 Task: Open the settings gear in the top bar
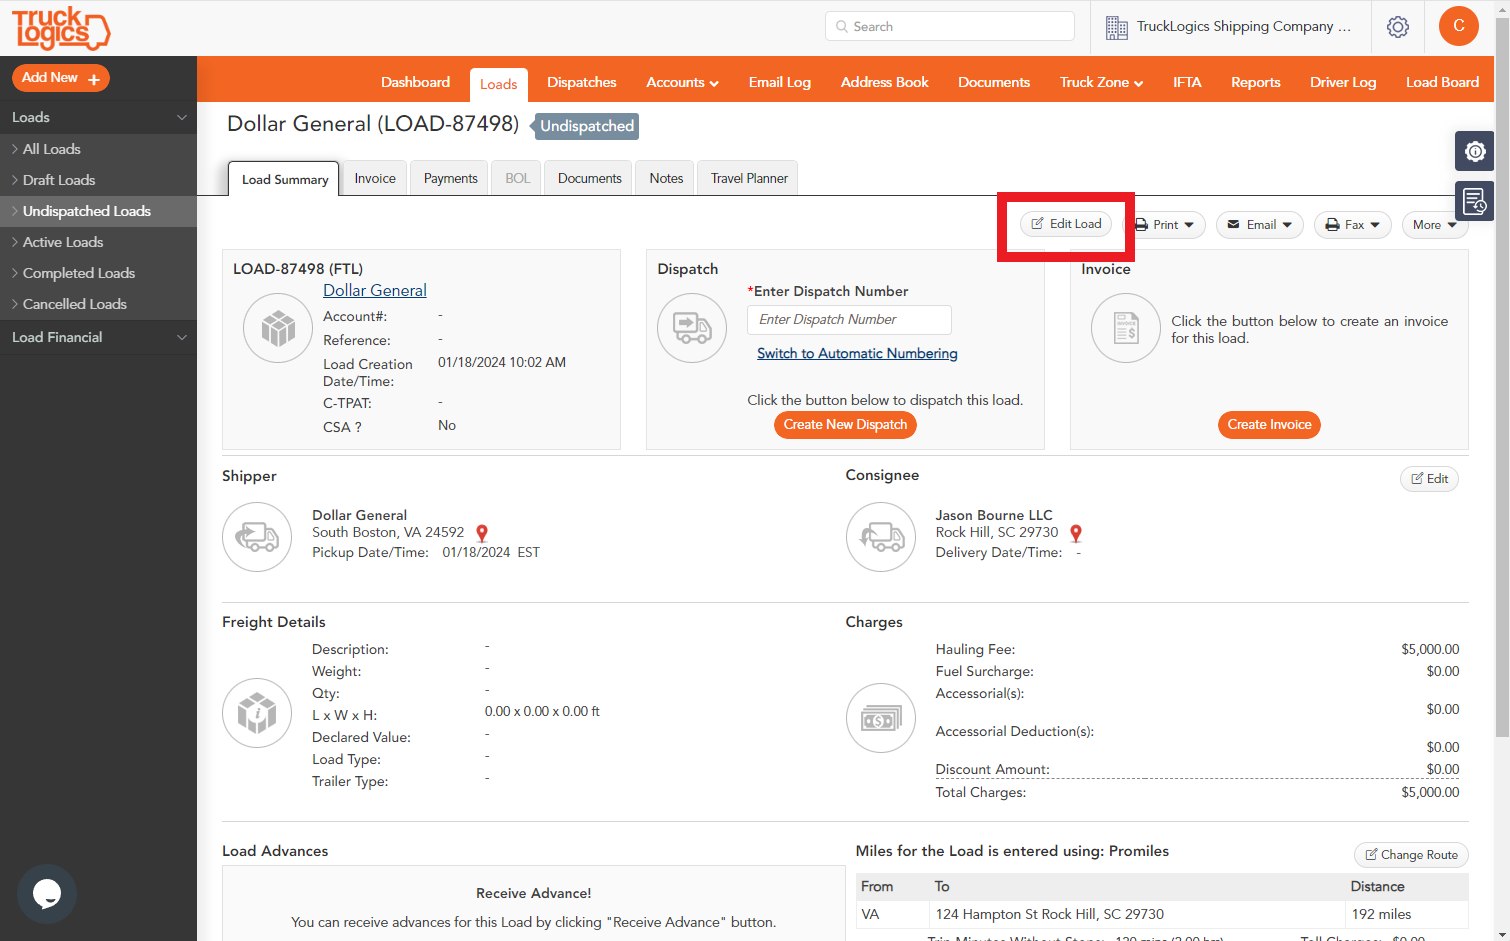1397,27
